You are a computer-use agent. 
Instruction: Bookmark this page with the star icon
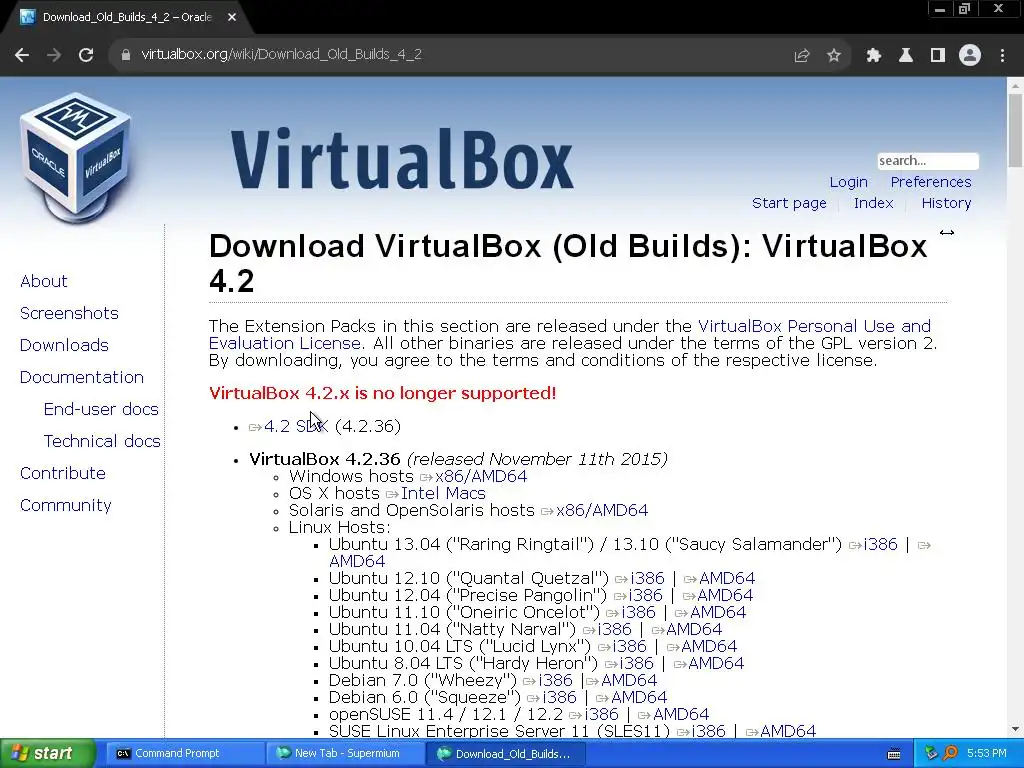tap(834, 56)
